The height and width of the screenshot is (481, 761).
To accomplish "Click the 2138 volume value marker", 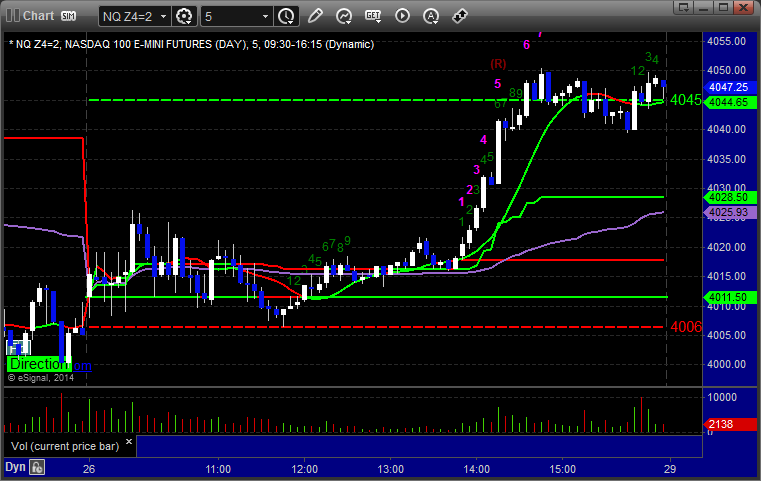I will coord(729,424).
